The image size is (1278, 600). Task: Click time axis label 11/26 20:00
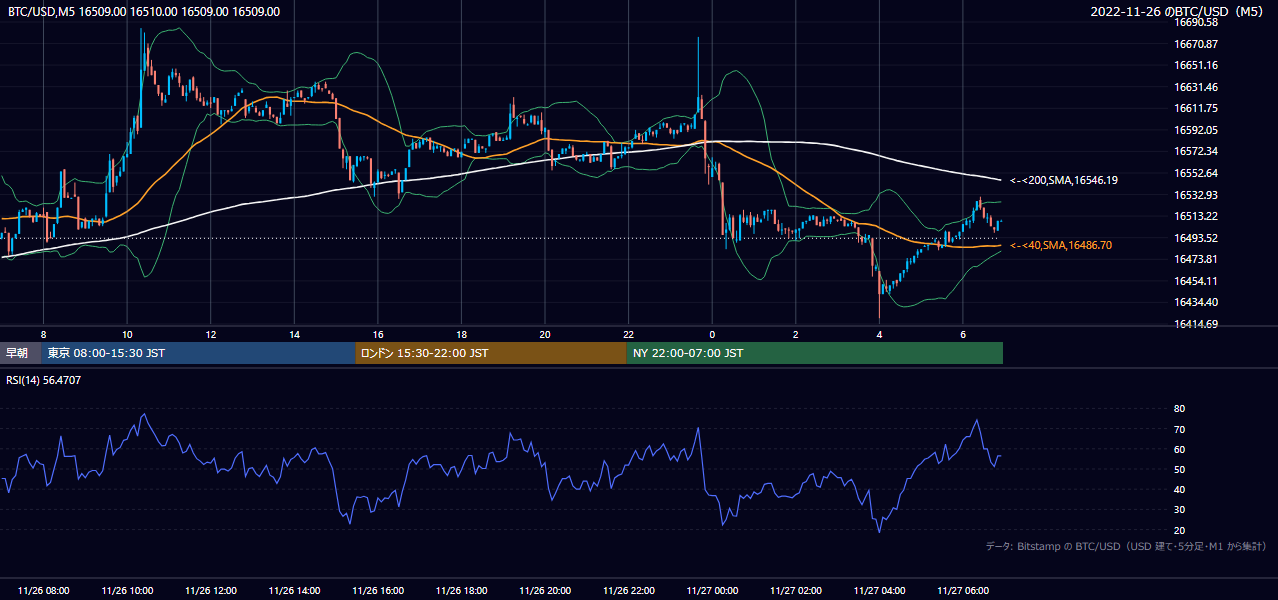pos(545,591)
